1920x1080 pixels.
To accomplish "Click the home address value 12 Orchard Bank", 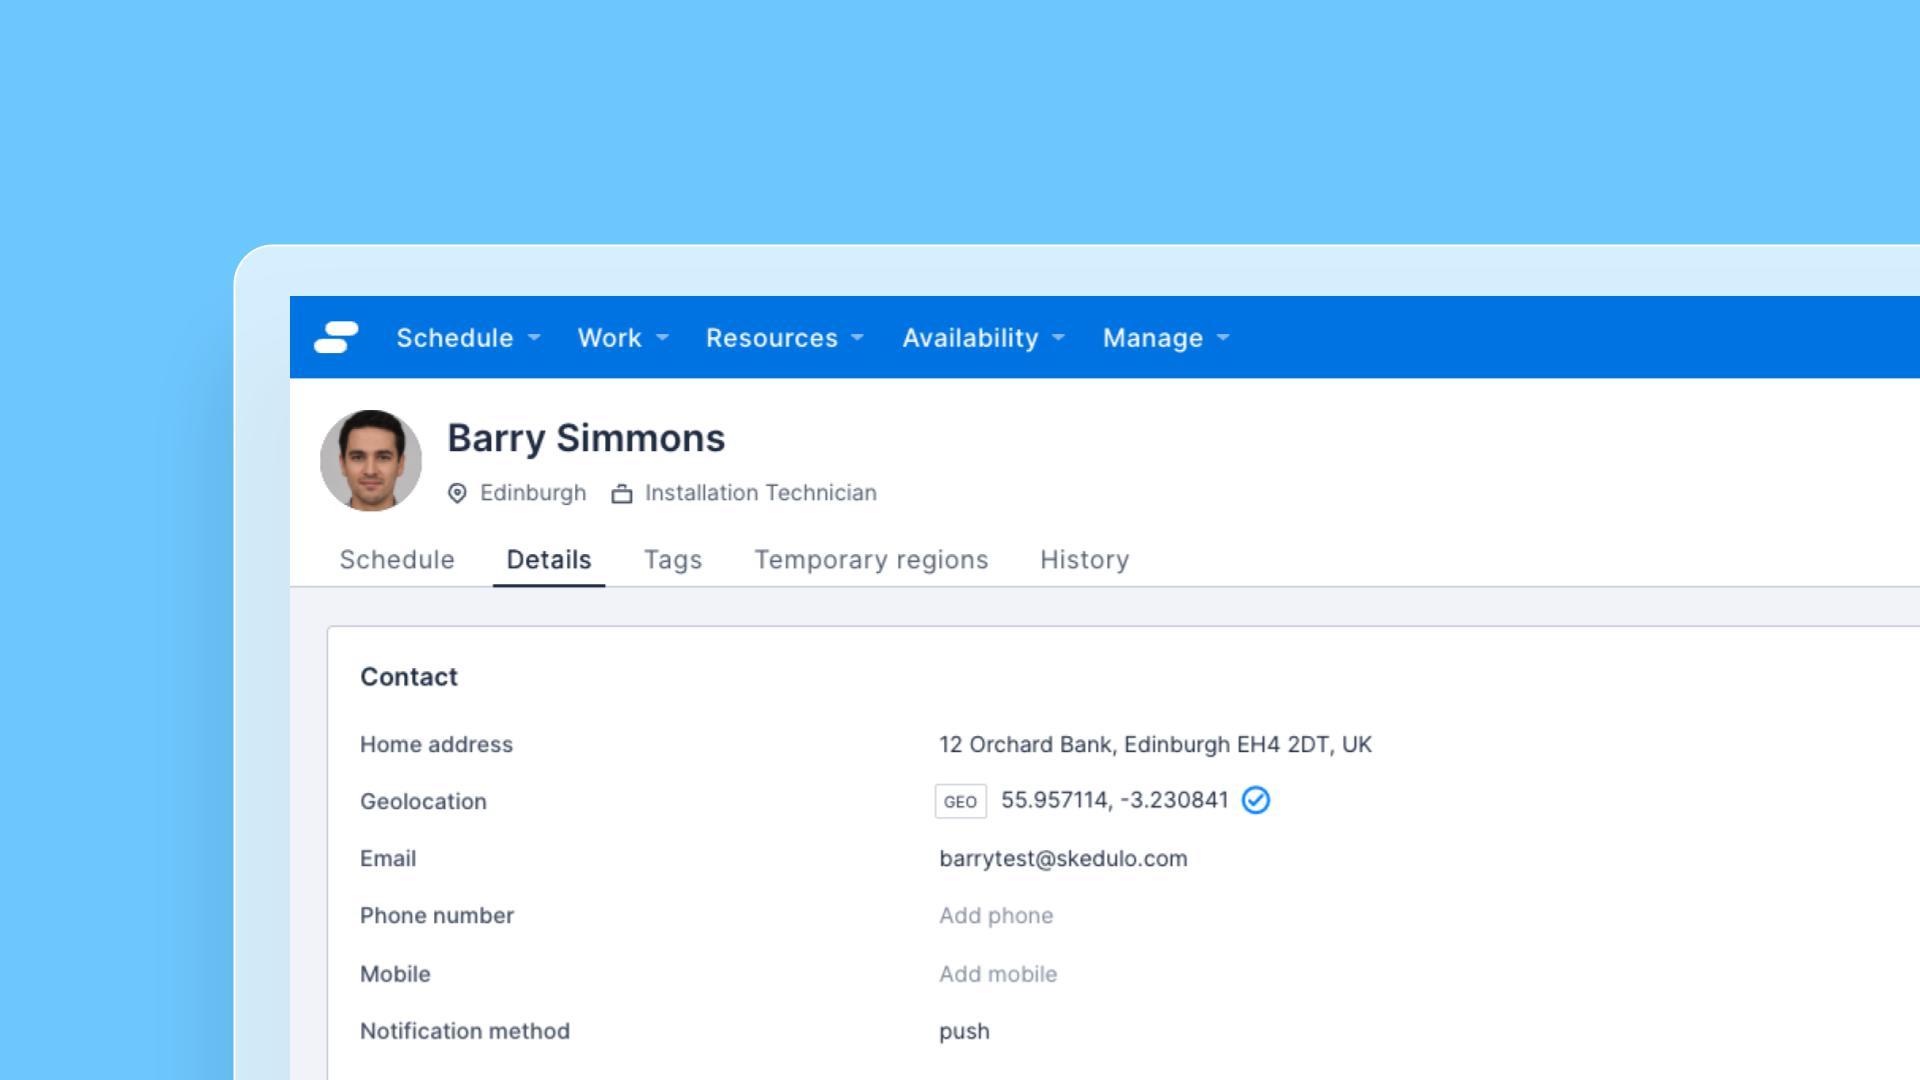I will coord(1155,745).
